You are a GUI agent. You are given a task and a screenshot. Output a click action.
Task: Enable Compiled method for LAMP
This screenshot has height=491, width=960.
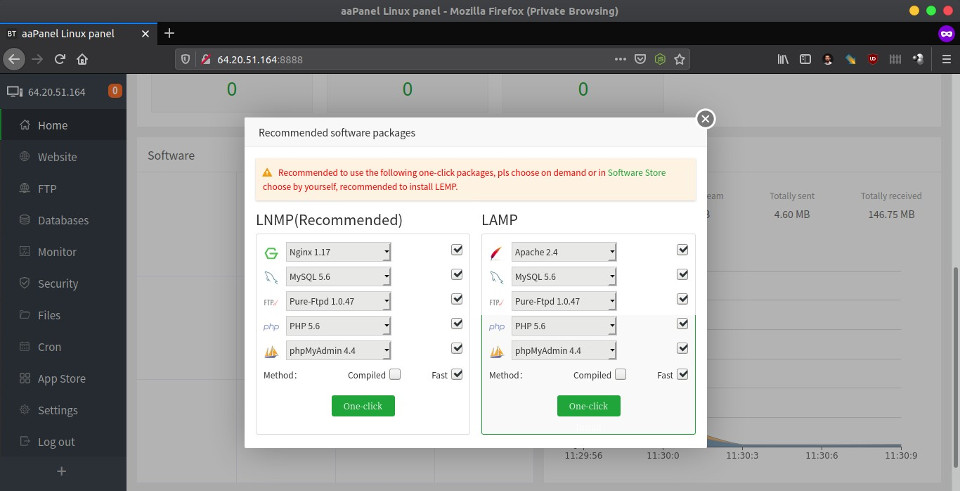[620, 374]
